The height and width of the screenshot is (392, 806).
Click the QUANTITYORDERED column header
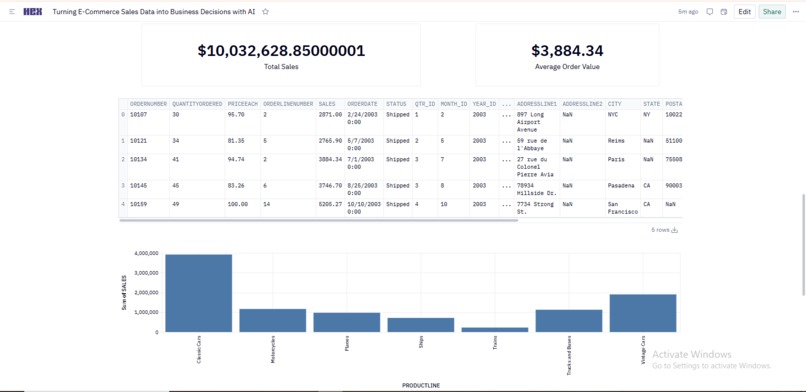pyautogui.click(x=197, y=104)
